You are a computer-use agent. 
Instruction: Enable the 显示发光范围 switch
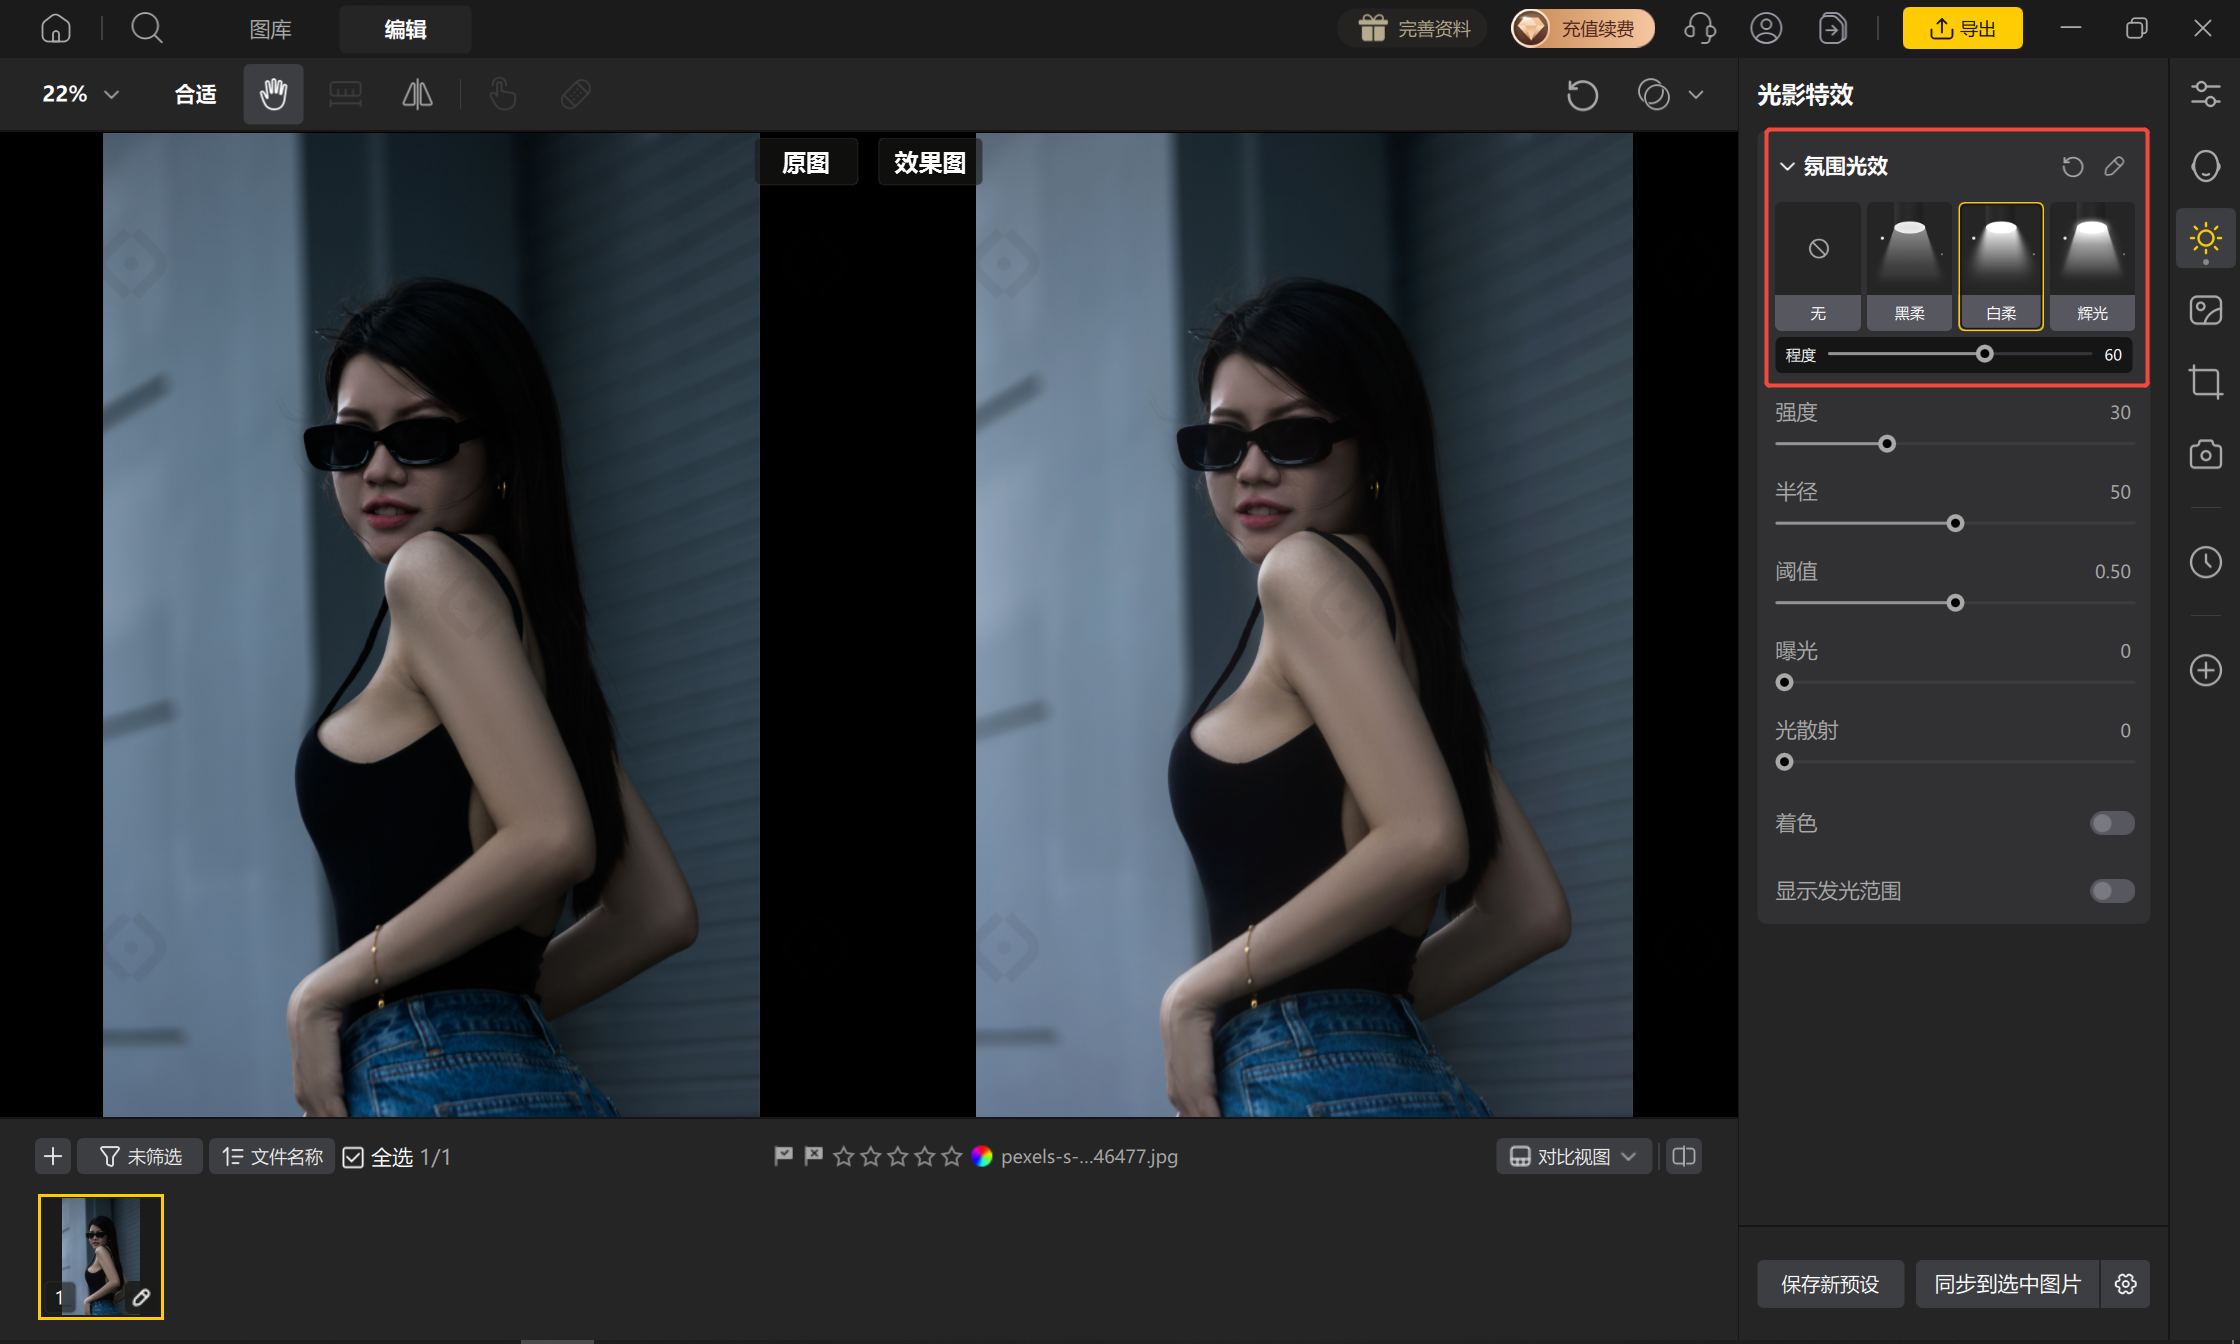pyautogui.click(x=2112, y=891)
